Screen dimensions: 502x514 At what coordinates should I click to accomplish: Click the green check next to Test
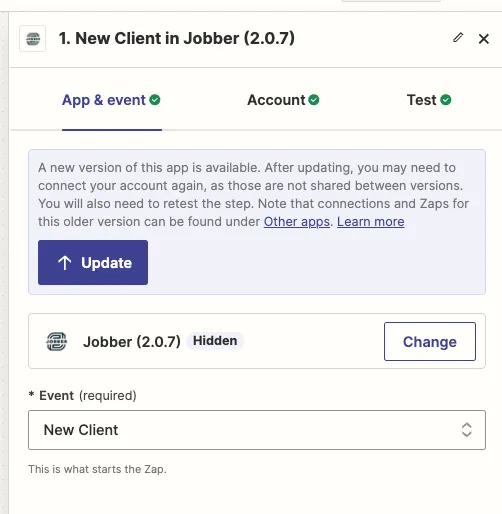[x=446, y=100]
